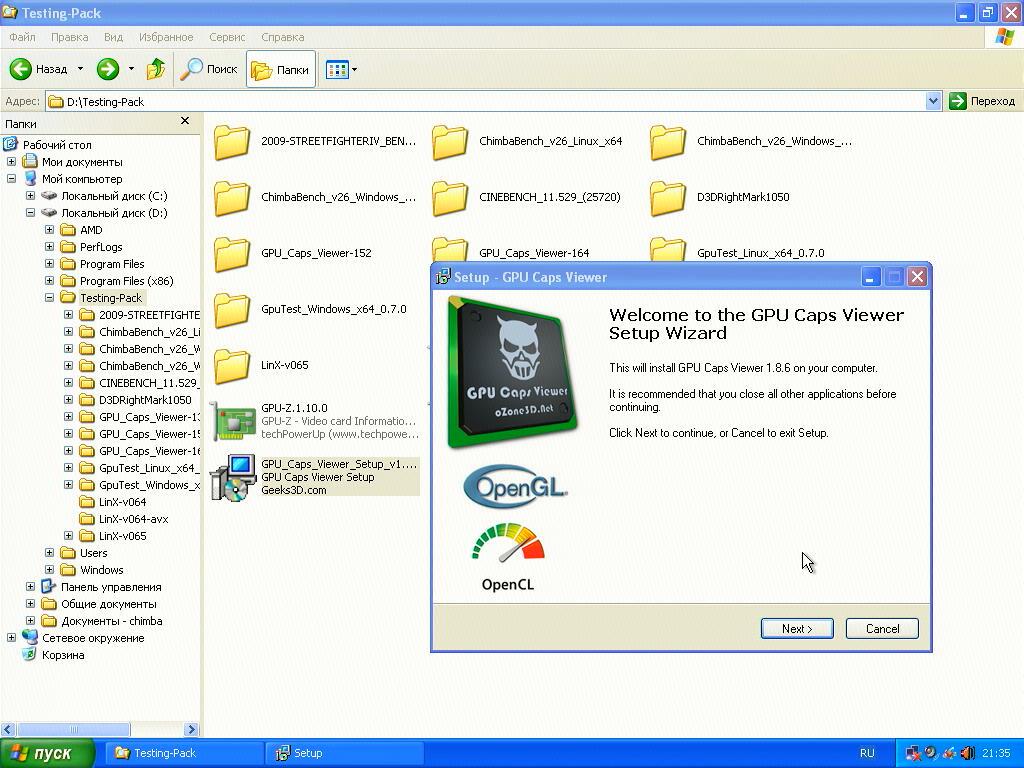Select Панель управления in tree
This screenshot has width=1024, height=768.
tap(110, 587)
